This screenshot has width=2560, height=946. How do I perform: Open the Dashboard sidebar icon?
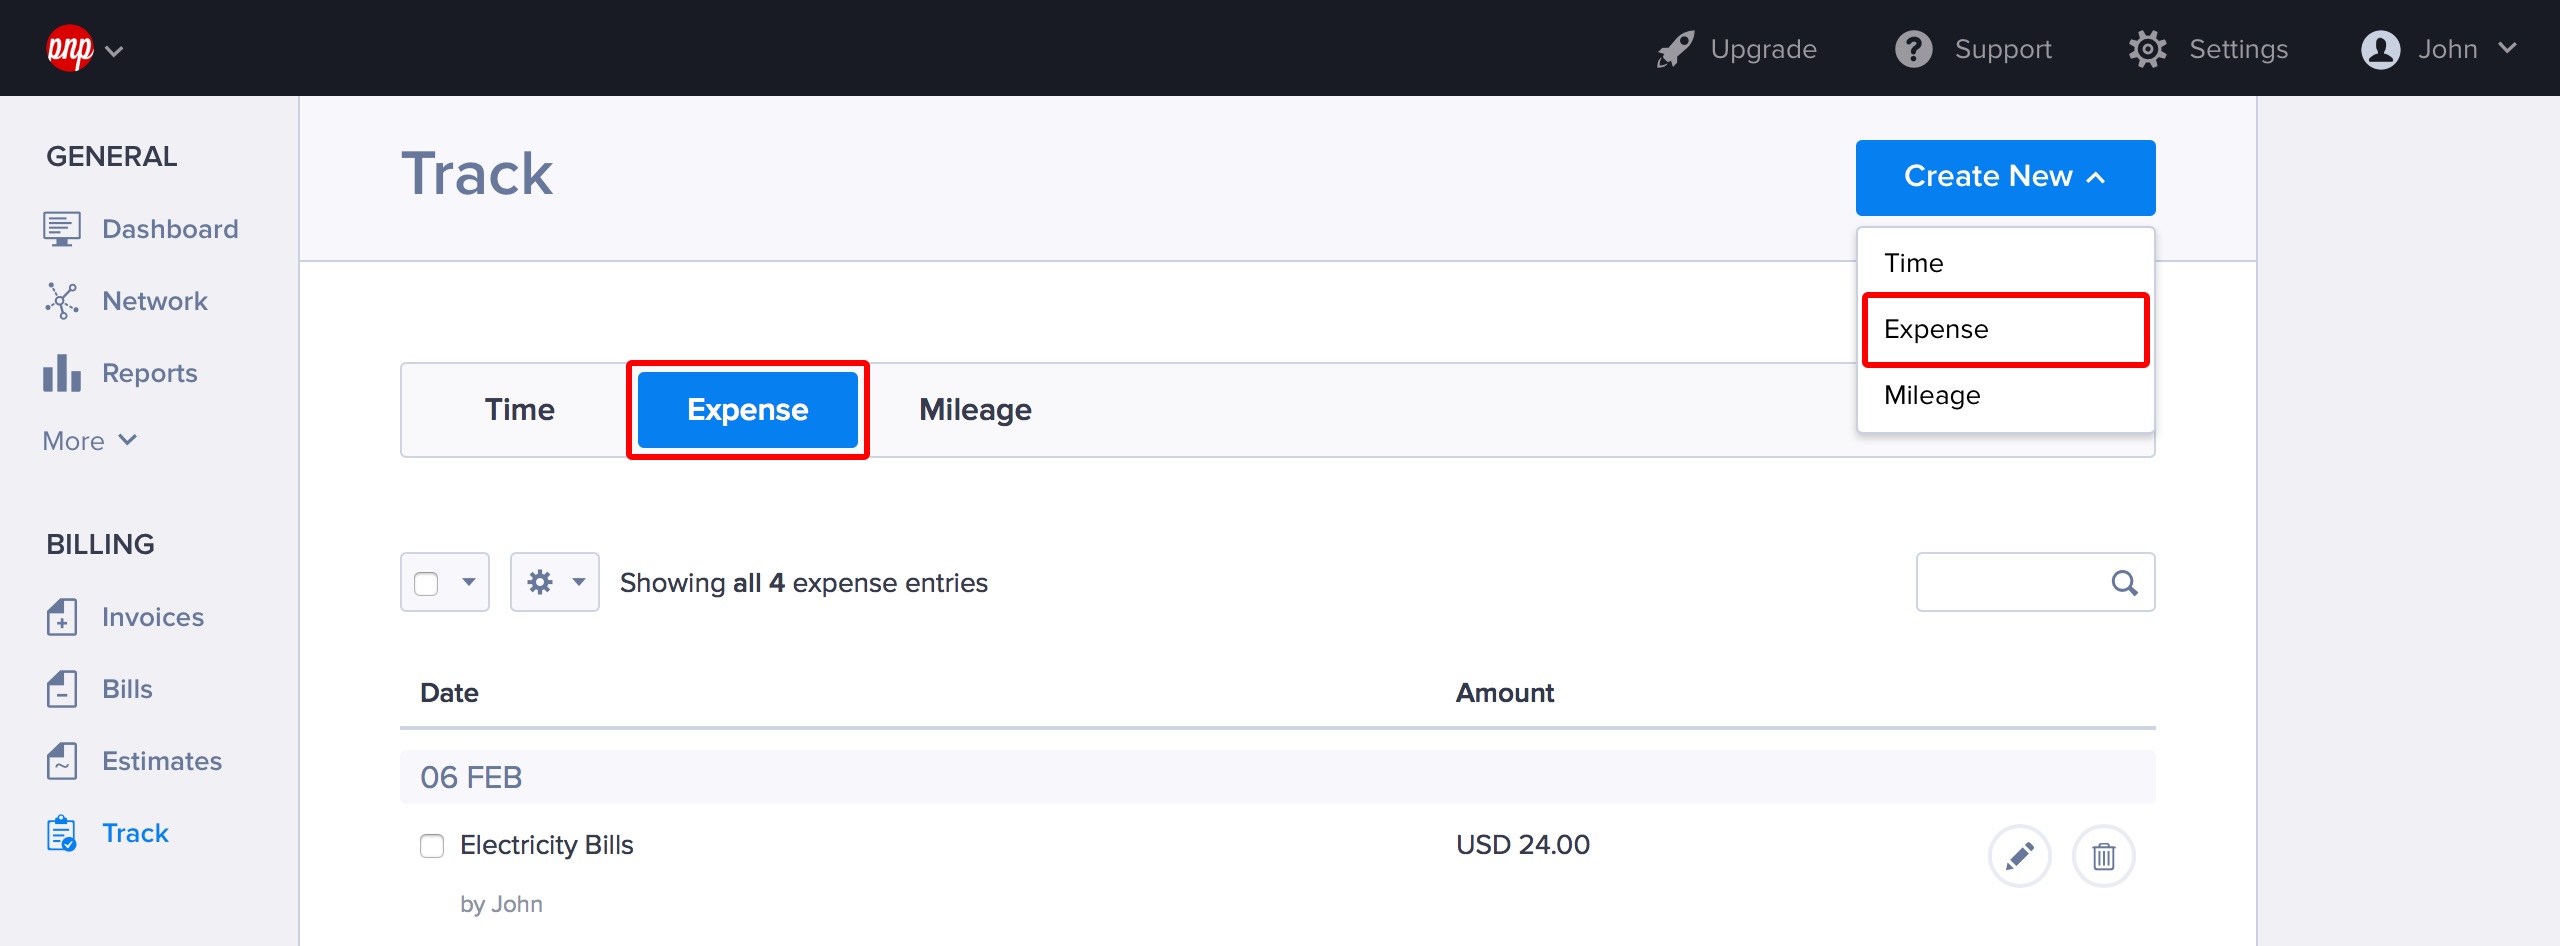pos(62,229)
